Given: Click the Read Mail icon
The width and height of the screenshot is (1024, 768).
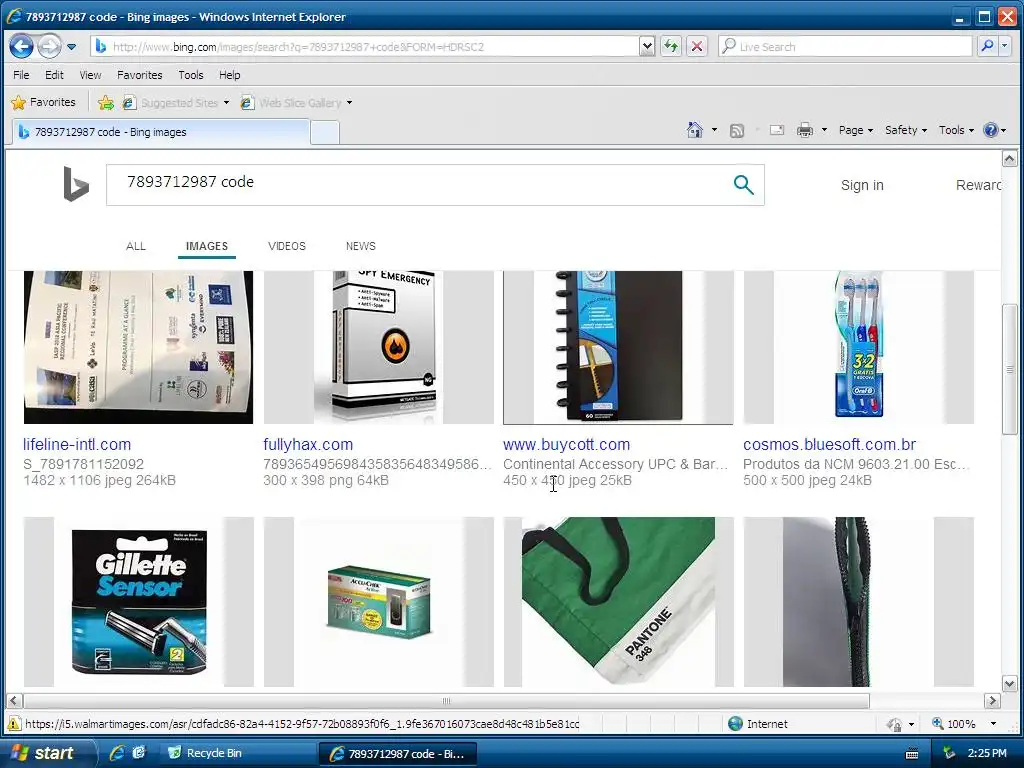Looking at the screenshot, I should (x=776, y=130).
